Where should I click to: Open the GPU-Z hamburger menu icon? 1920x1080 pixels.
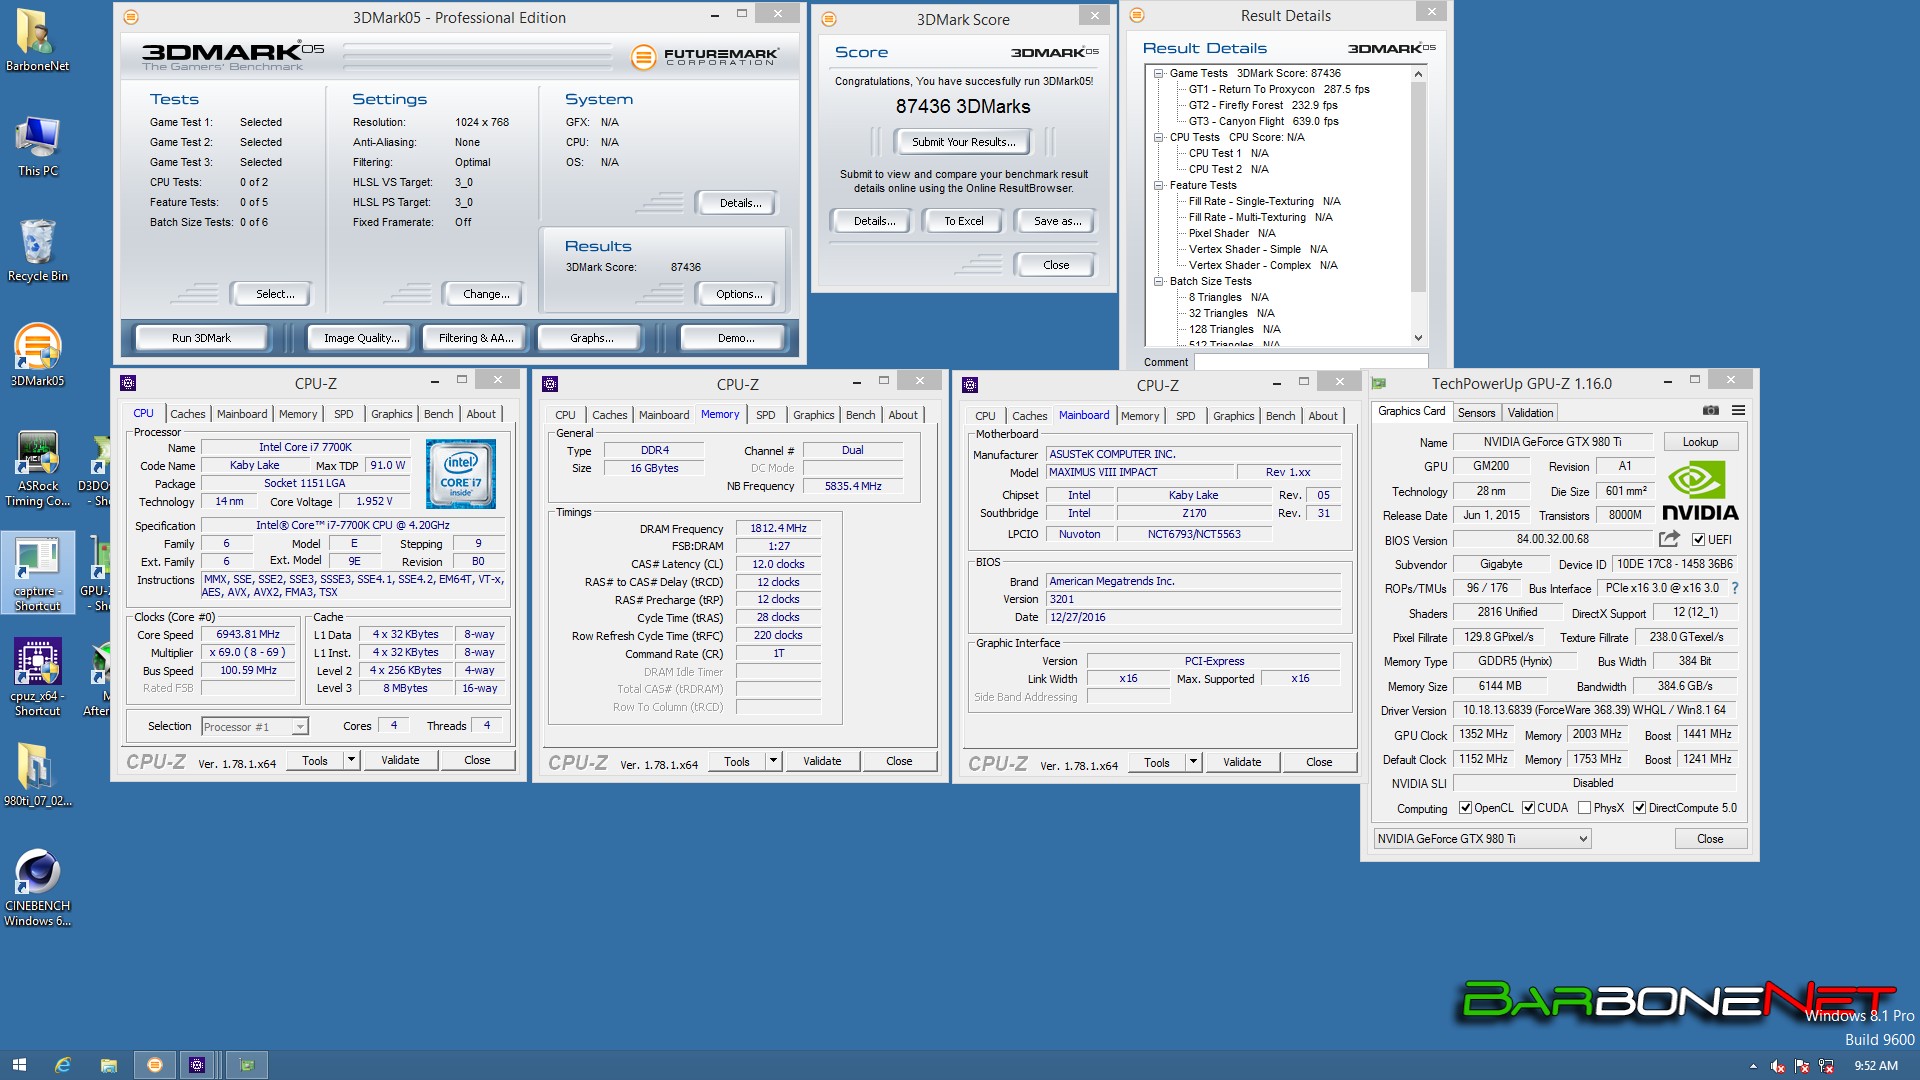pyautogui.click(x=1738, y=411)
